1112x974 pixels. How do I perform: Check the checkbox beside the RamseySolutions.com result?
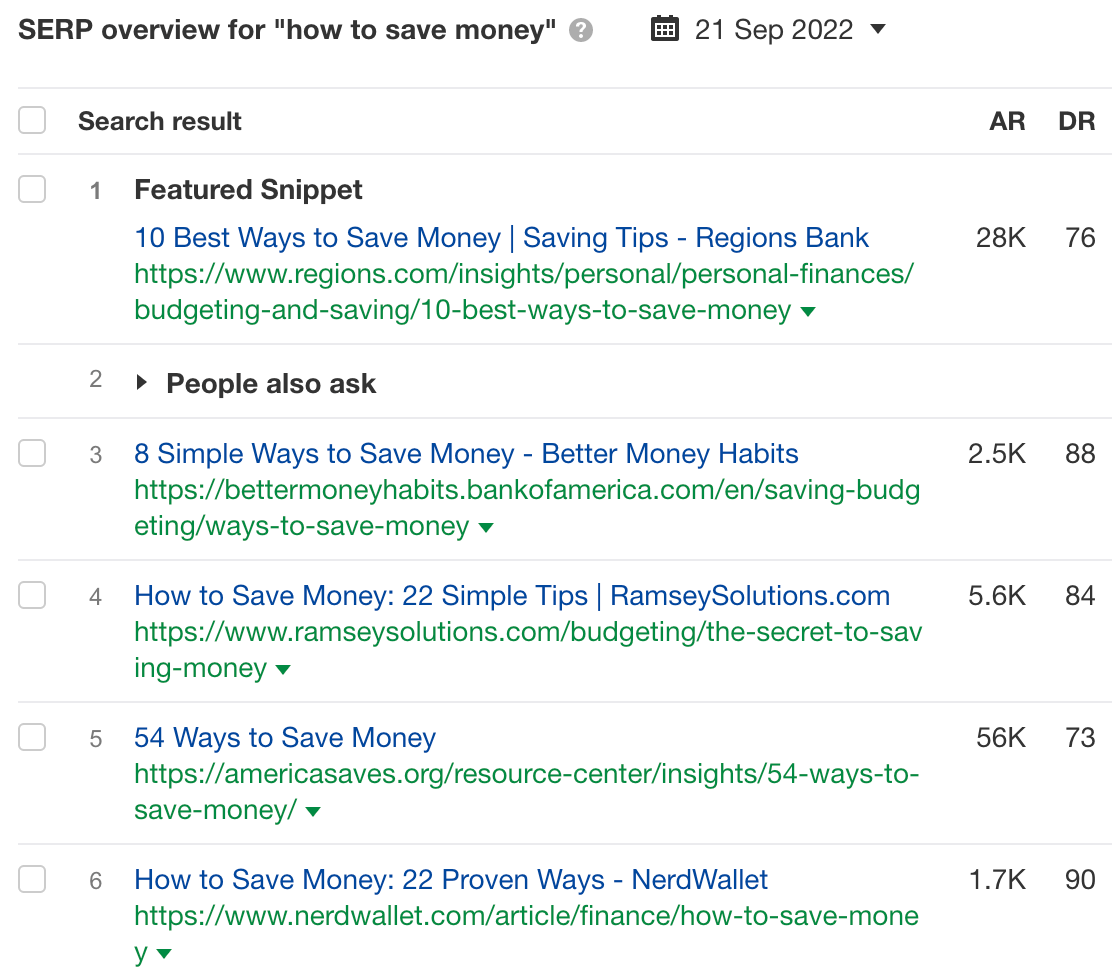pos(32,595)
